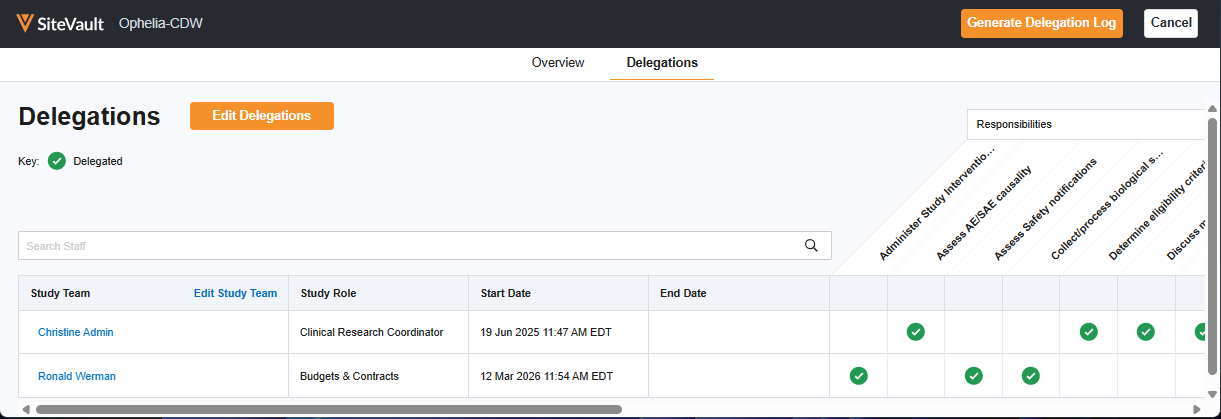
Task: Open Christine Admin's staff link
Action: pyautogui.click(x=76, y=332)
